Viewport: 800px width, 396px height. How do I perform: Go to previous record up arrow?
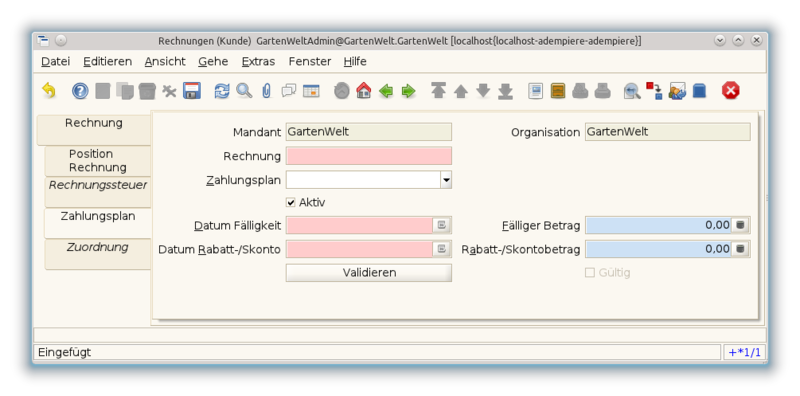tap(461, 91)
